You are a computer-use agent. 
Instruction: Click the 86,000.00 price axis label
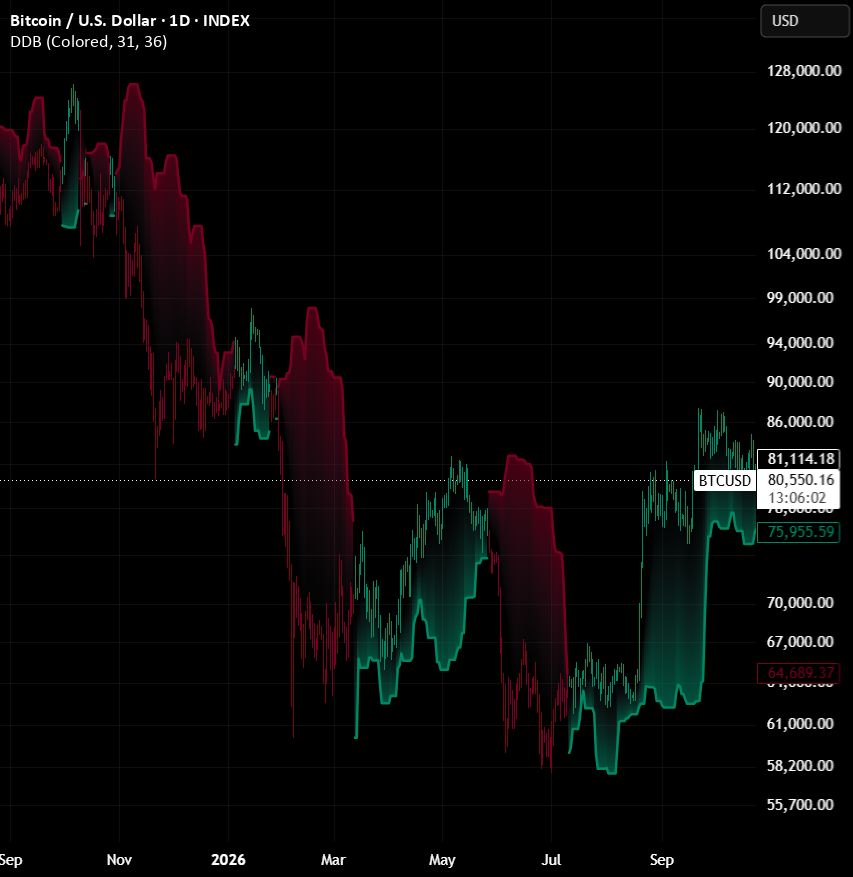[800, 422]
